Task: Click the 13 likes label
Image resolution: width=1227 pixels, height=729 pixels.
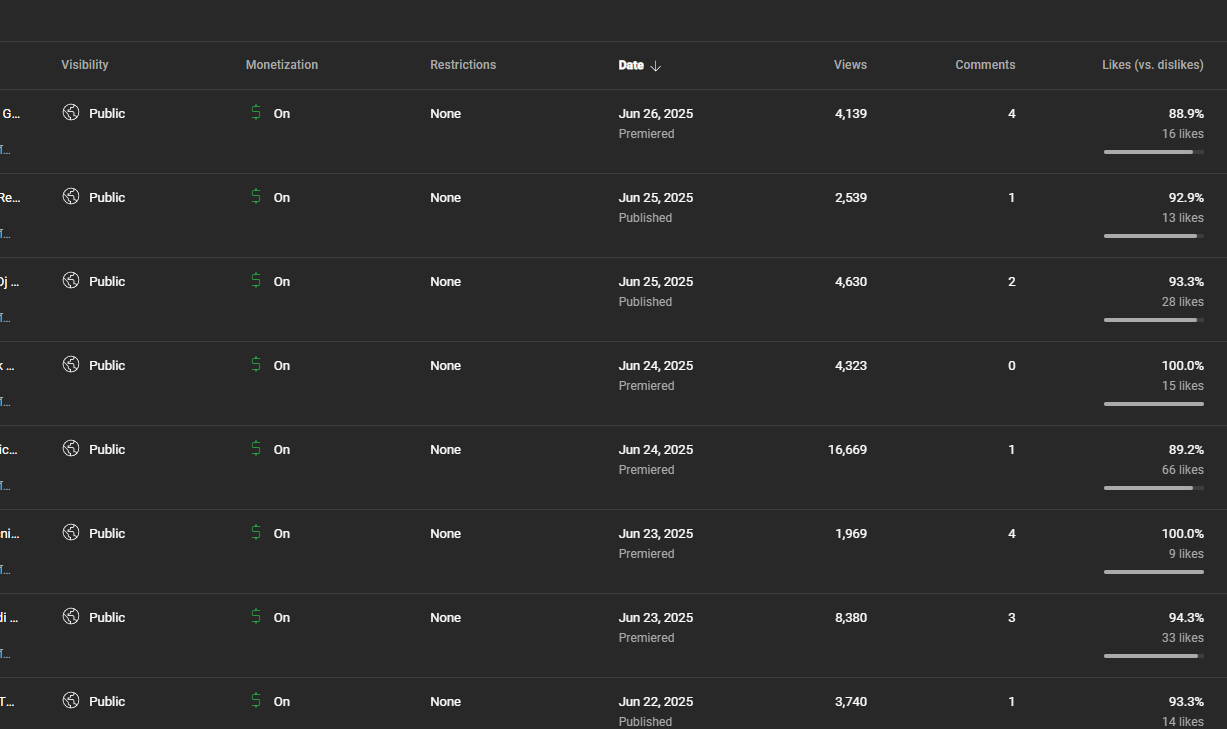Action: (1183, 218)
